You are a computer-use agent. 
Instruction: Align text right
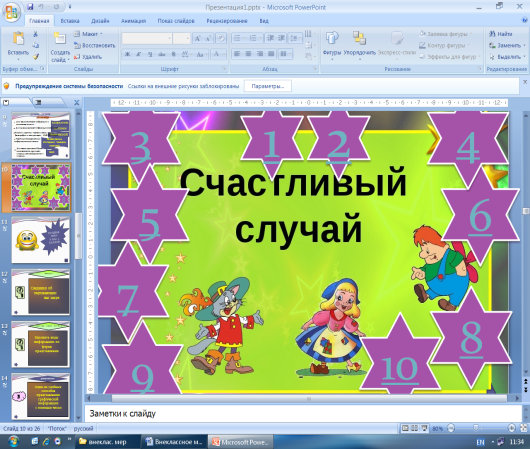pos(260,54)
